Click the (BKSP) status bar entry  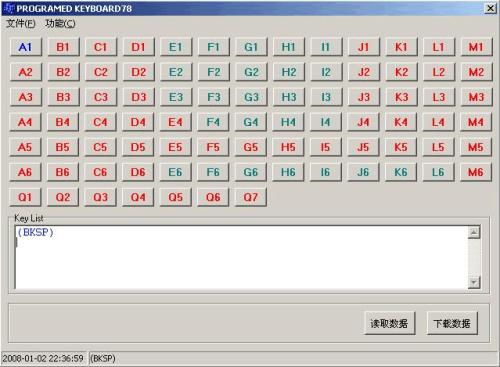[103, 359]
